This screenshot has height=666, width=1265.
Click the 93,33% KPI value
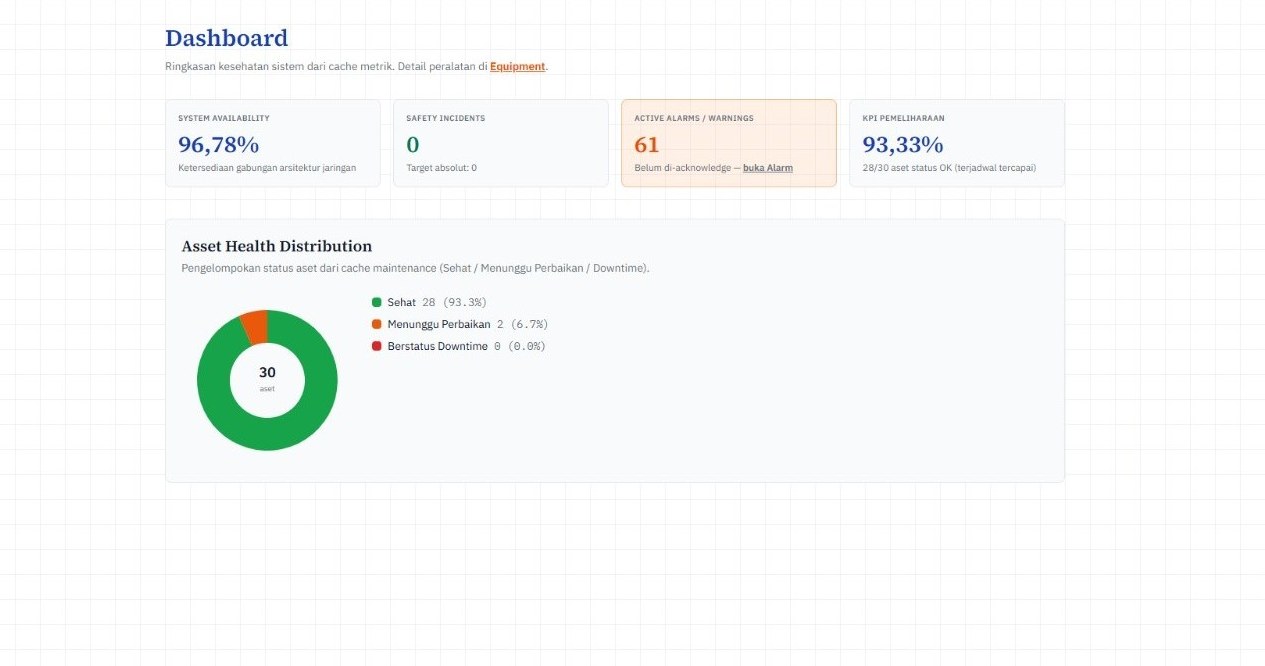point(903,144)
